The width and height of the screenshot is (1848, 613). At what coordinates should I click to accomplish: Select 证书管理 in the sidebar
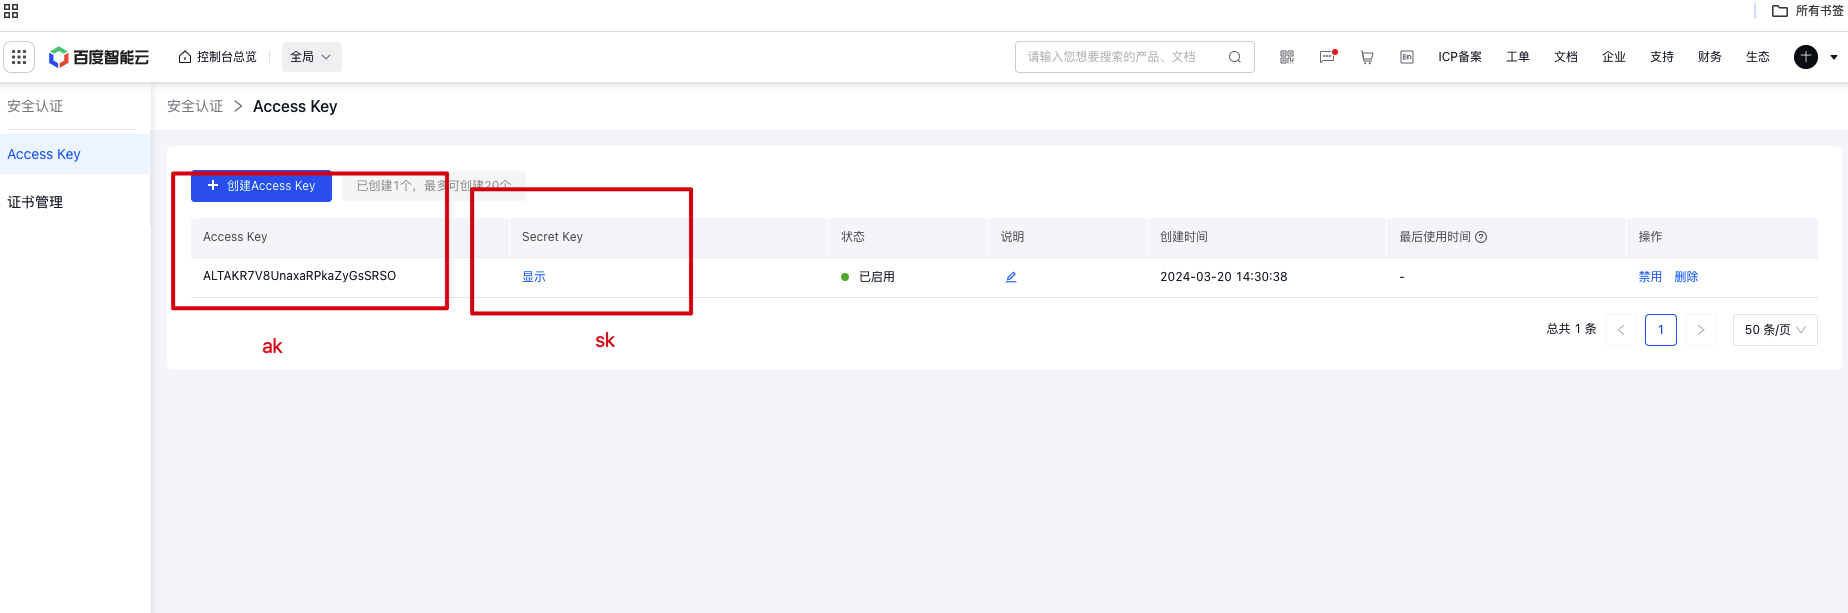pyautogui.click(x=35, y=202)
